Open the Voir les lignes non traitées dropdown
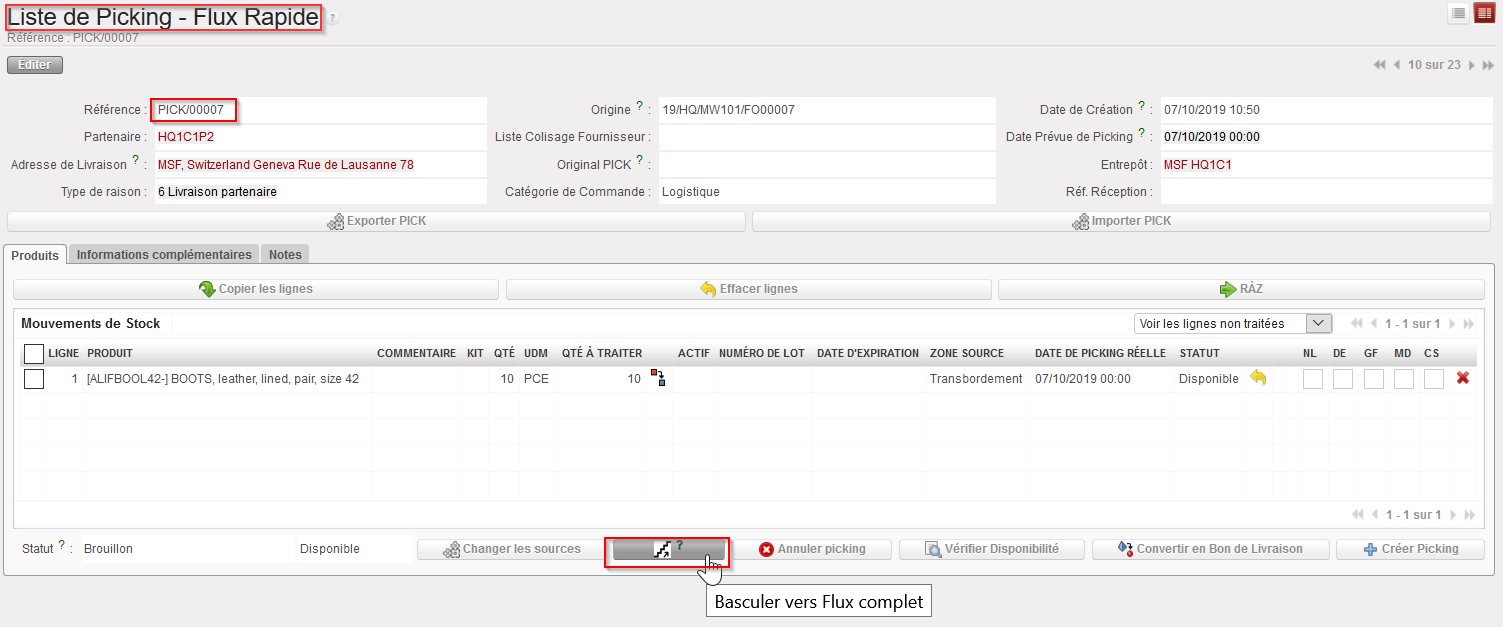The image size is (1503, 627). 1233,323
